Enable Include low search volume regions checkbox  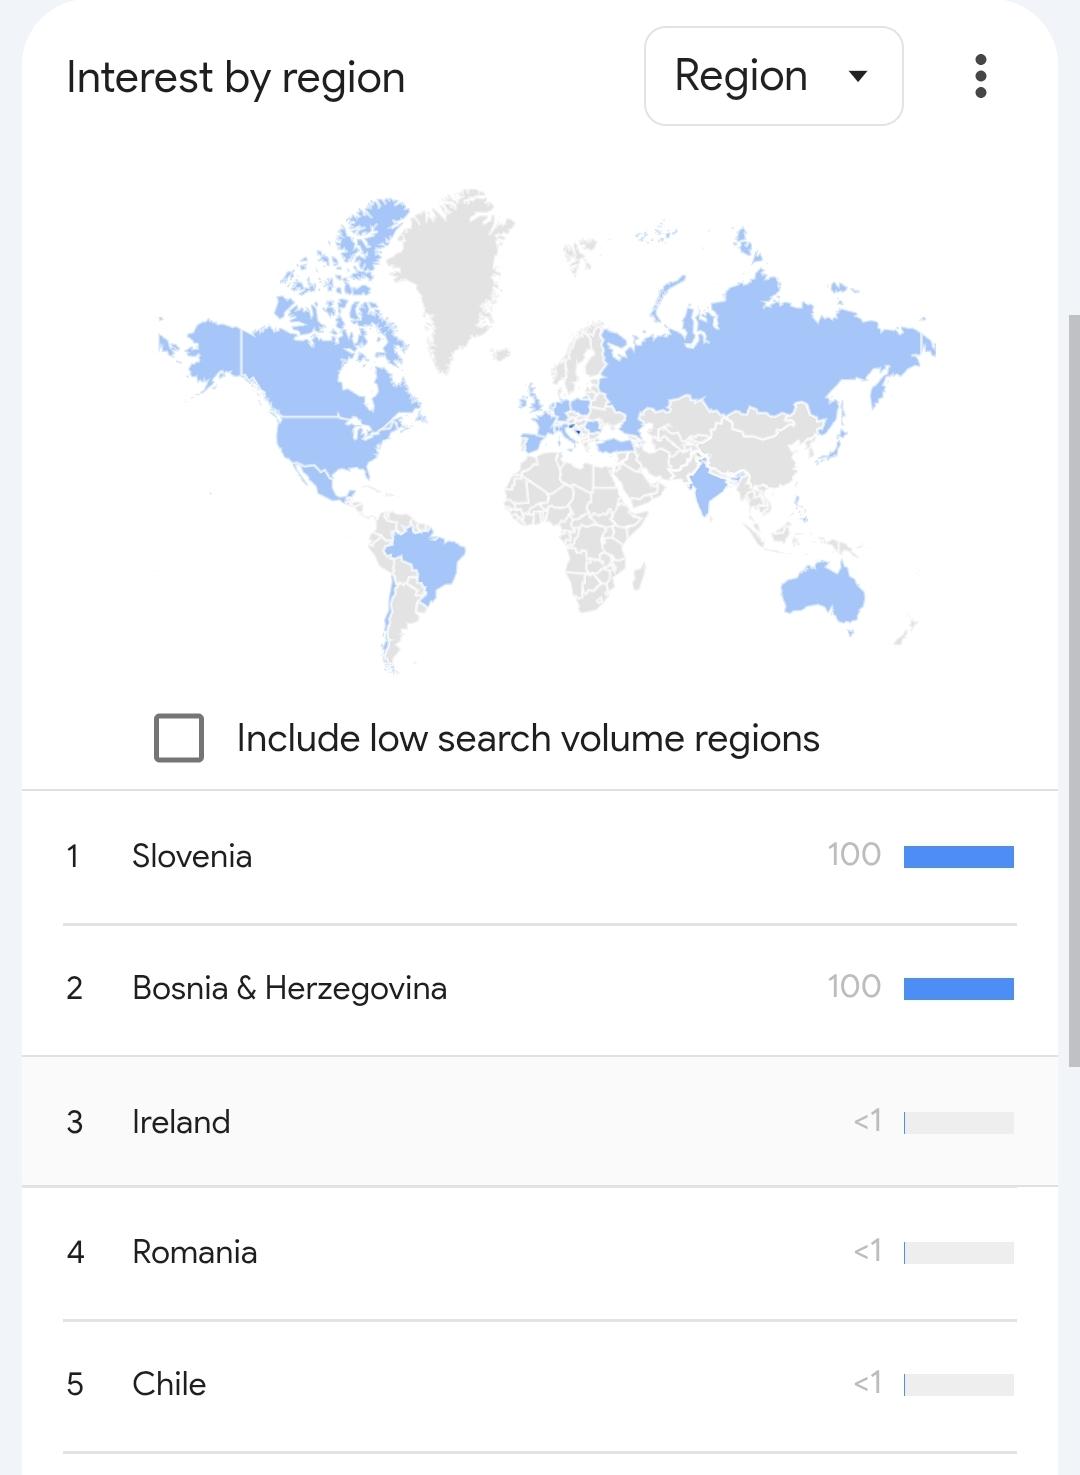click(x=179, y=738)
